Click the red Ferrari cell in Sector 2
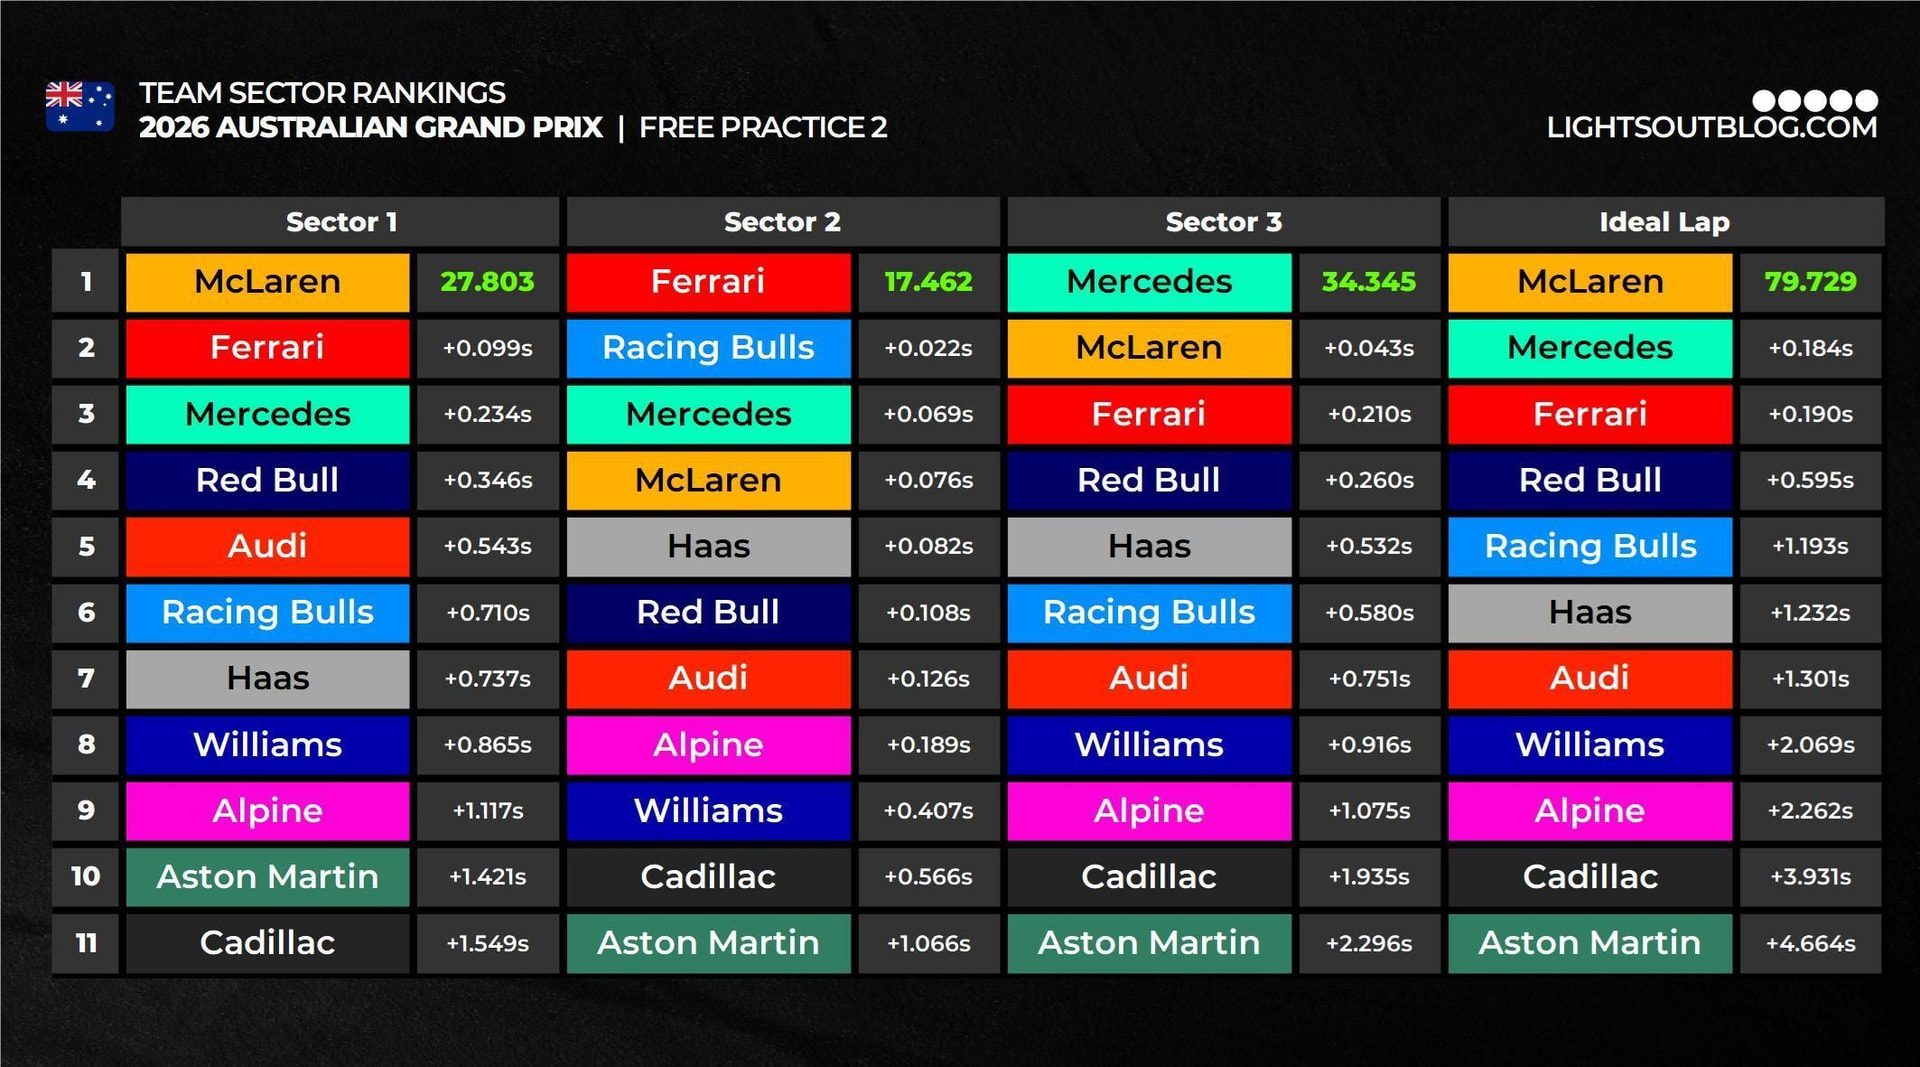The image size is (1920, 1067). click(x=708, y=282)
